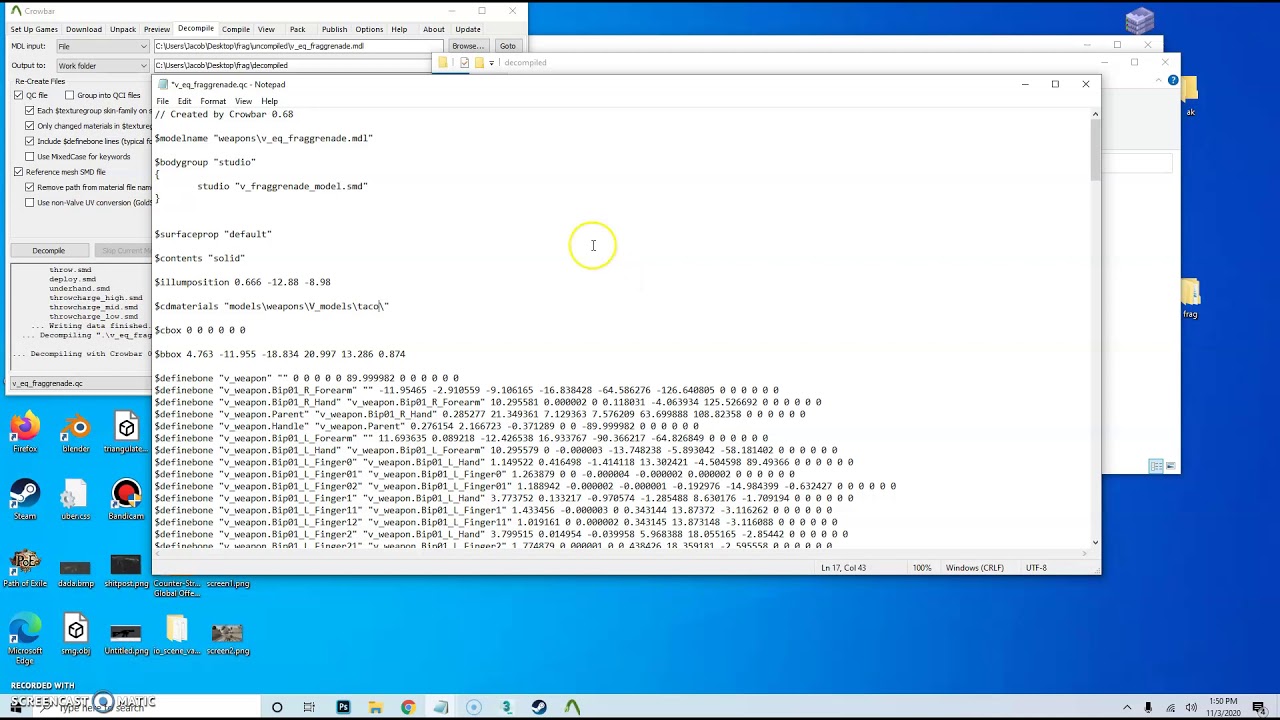The height and width of the screenshot is (720, 1280).
Task: Open the blender desktop shortcut
Action: [76, 434]
